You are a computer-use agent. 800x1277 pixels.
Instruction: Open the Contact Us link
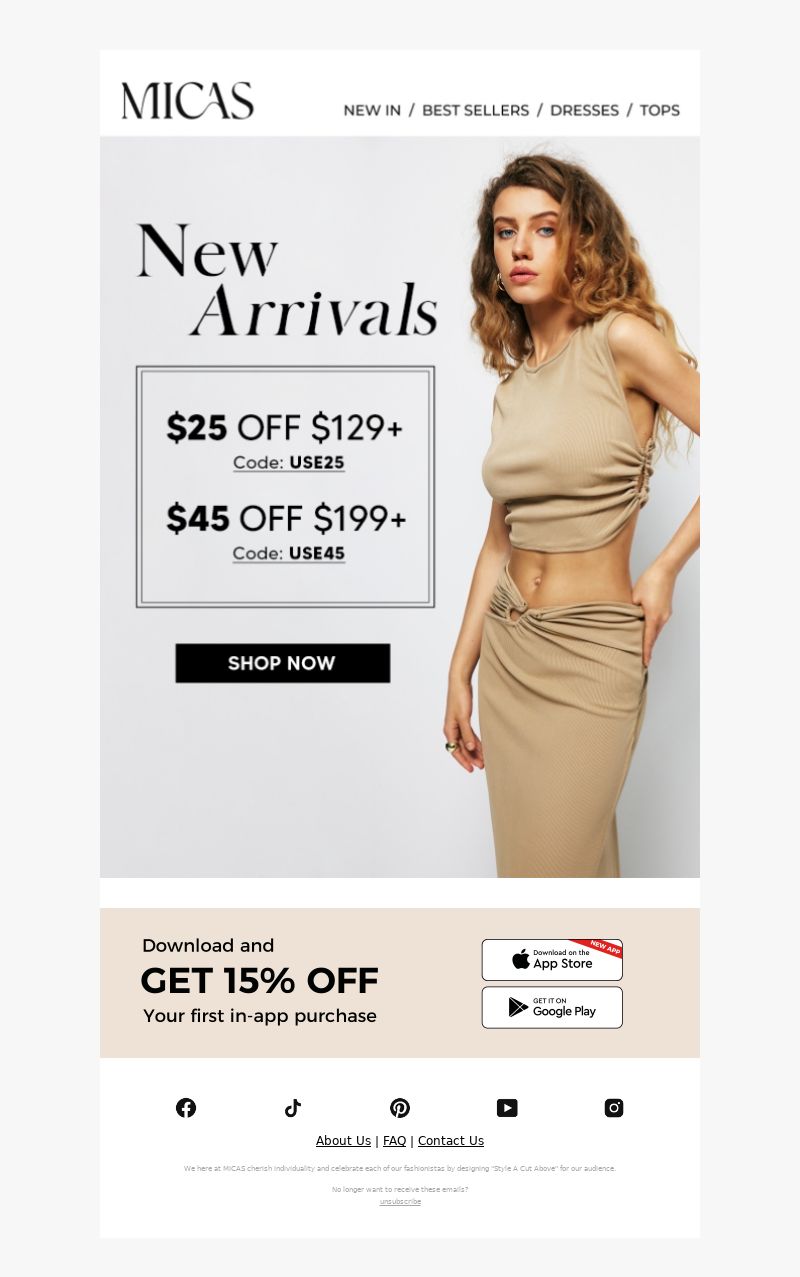(451, 1141)
